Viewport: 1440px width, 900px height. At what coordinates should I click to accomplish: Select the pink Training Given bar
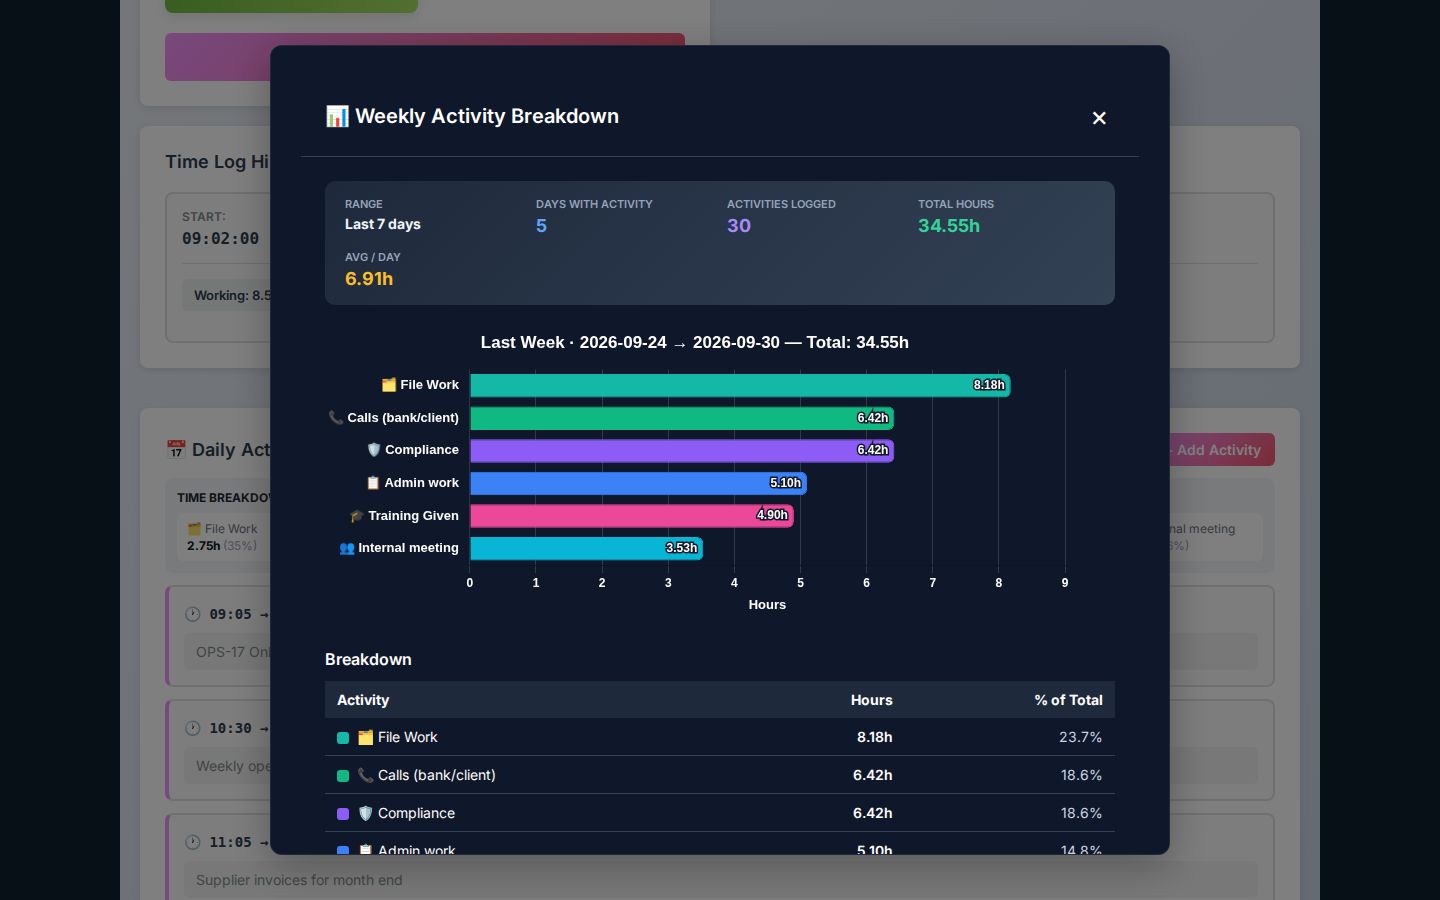(632, 516)
